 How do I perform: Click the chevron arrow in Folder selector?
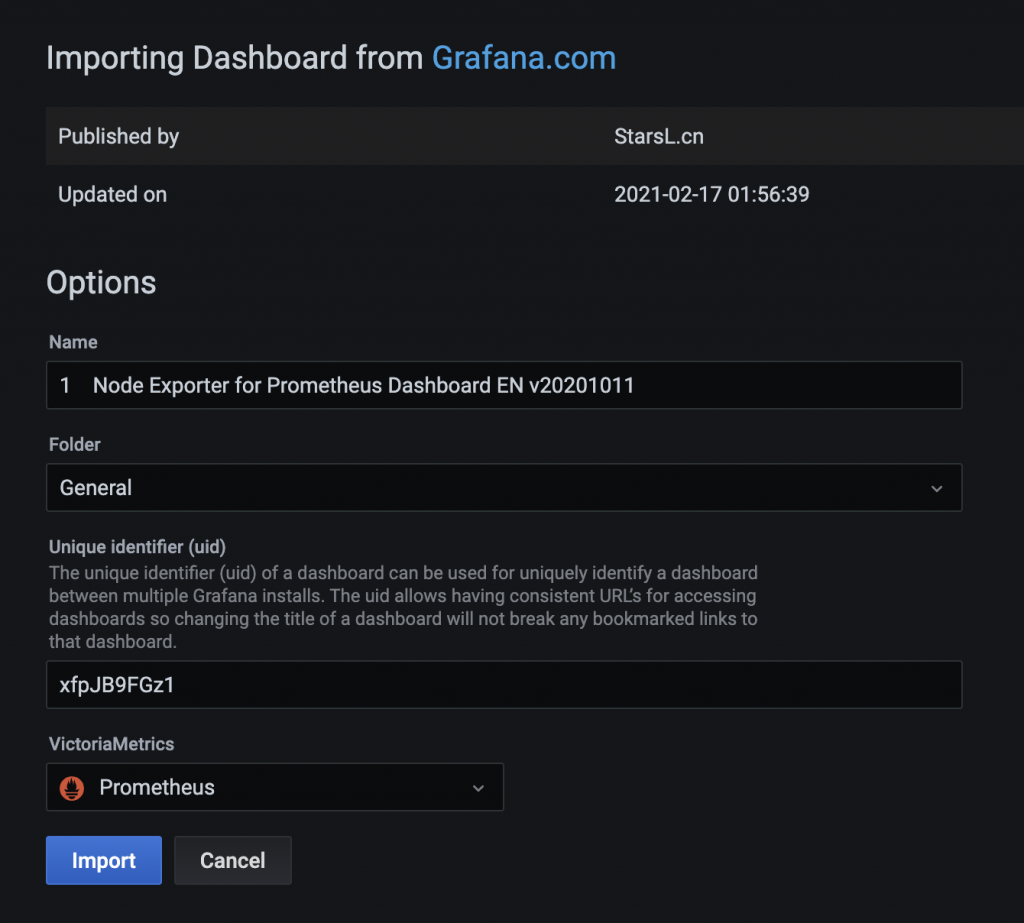click(936, 488)
